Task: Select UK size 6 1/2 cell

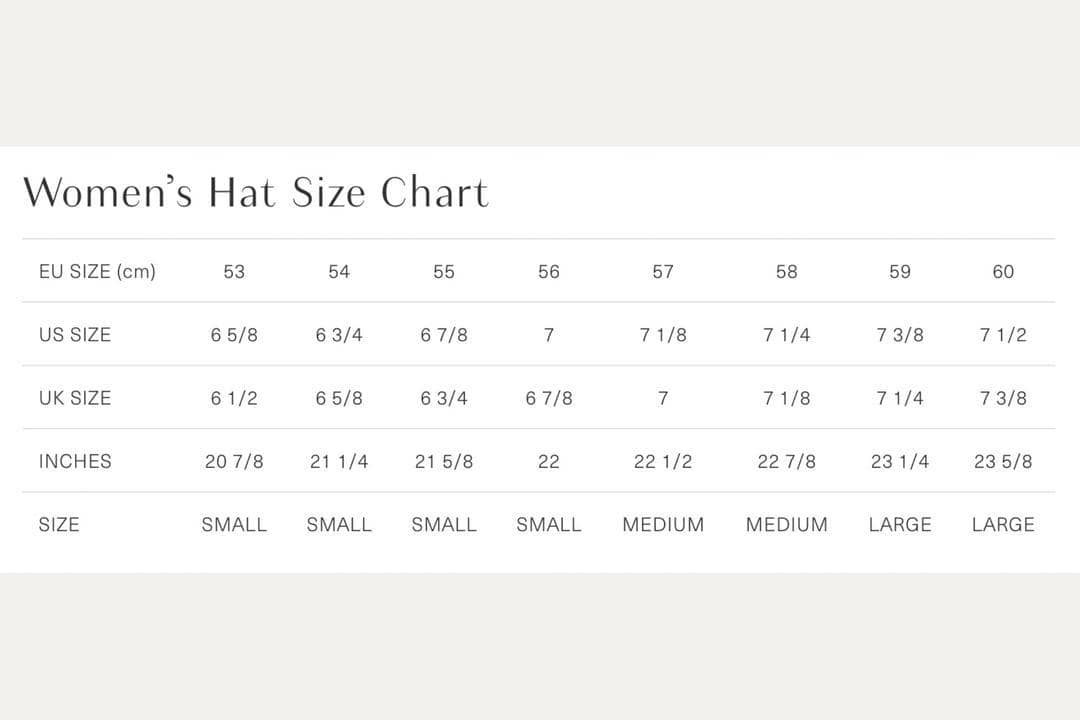Action: (x=234, y=398)
